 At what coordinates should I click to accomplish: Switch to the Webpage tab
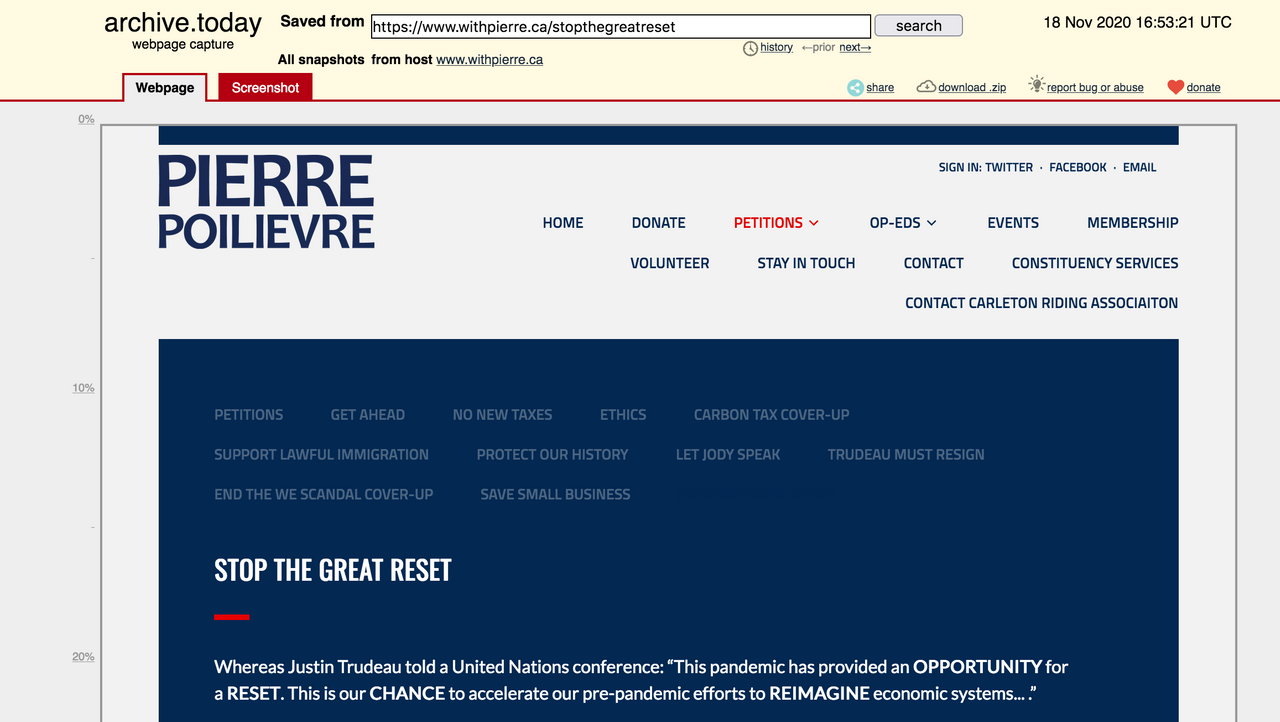(x=165, y=87)
